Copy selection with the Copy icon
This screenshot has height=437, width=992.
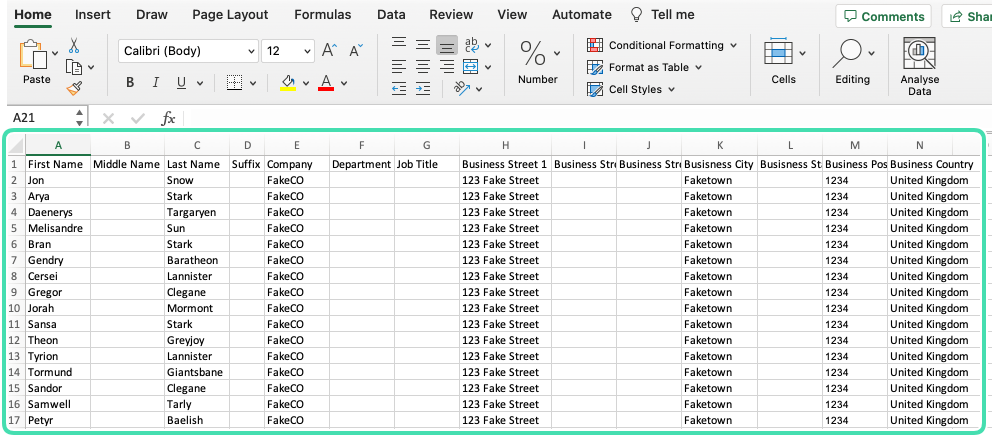(x=74, y=67)
